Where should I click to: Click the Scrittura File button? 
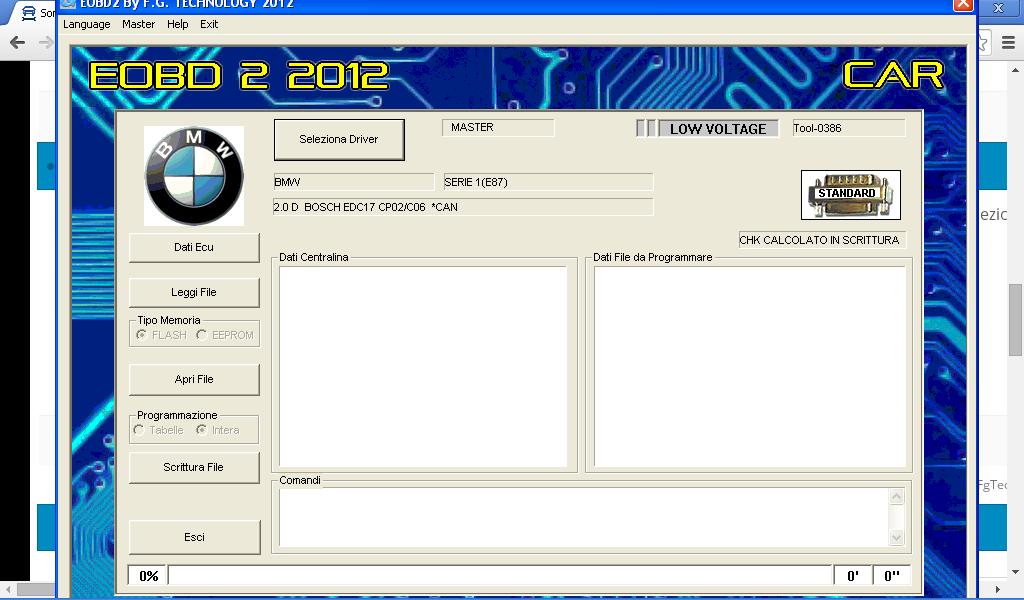(194, 467)
